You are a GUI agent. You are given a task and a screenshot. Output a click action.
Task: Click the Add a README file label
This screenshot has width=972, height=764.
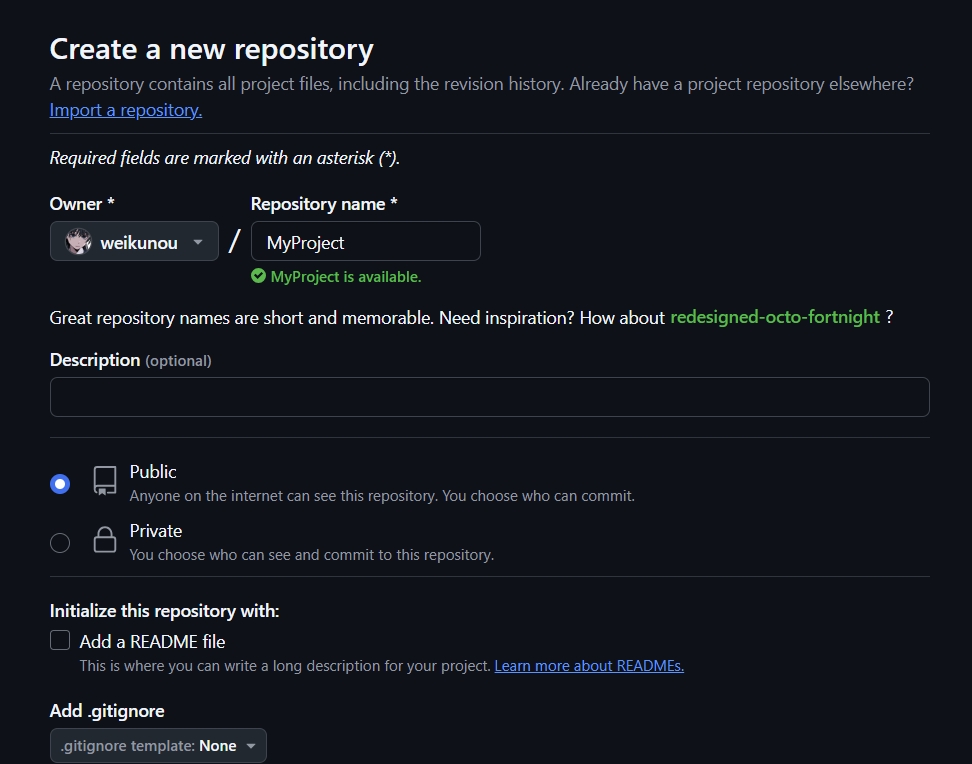(152, 641)
